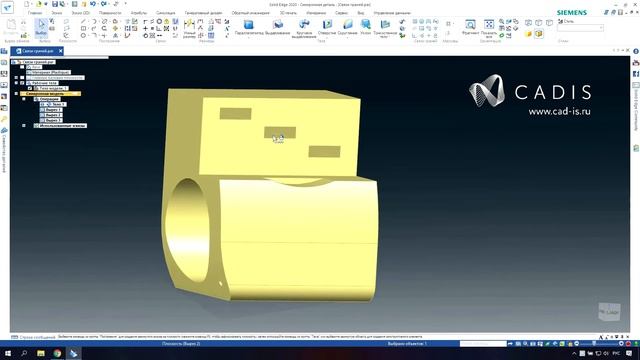Screen dimensions: 640x360
Task: Expand the Использованные эскизы node
Action: 24,126
